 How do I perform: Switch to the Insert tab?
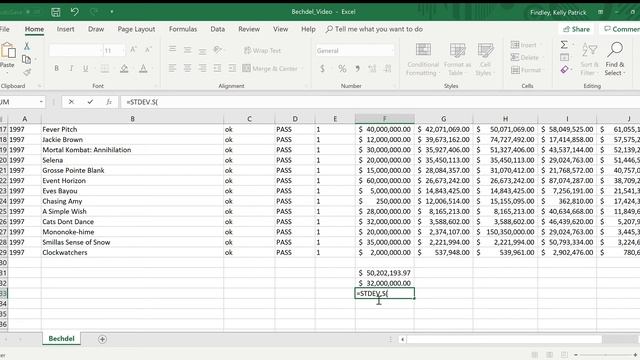click(x=65, y=29)
